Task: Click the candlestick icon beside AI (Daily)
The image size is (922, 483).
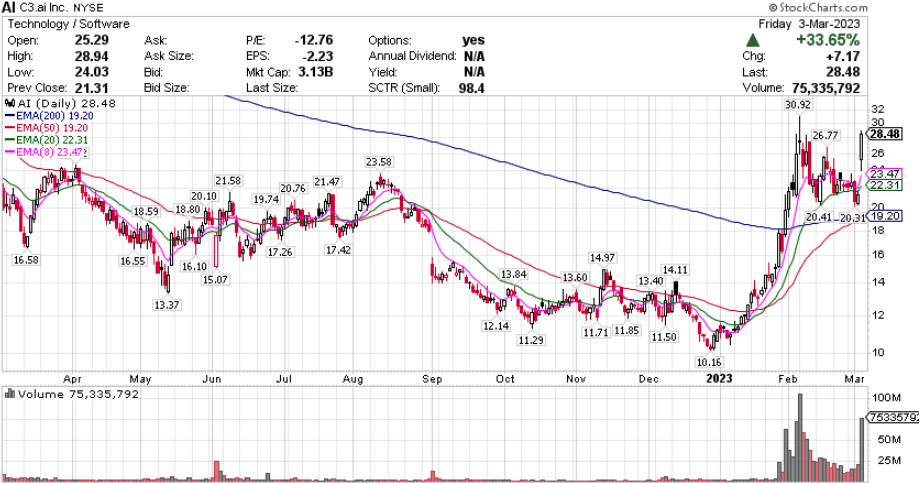Action: (10, 104)
